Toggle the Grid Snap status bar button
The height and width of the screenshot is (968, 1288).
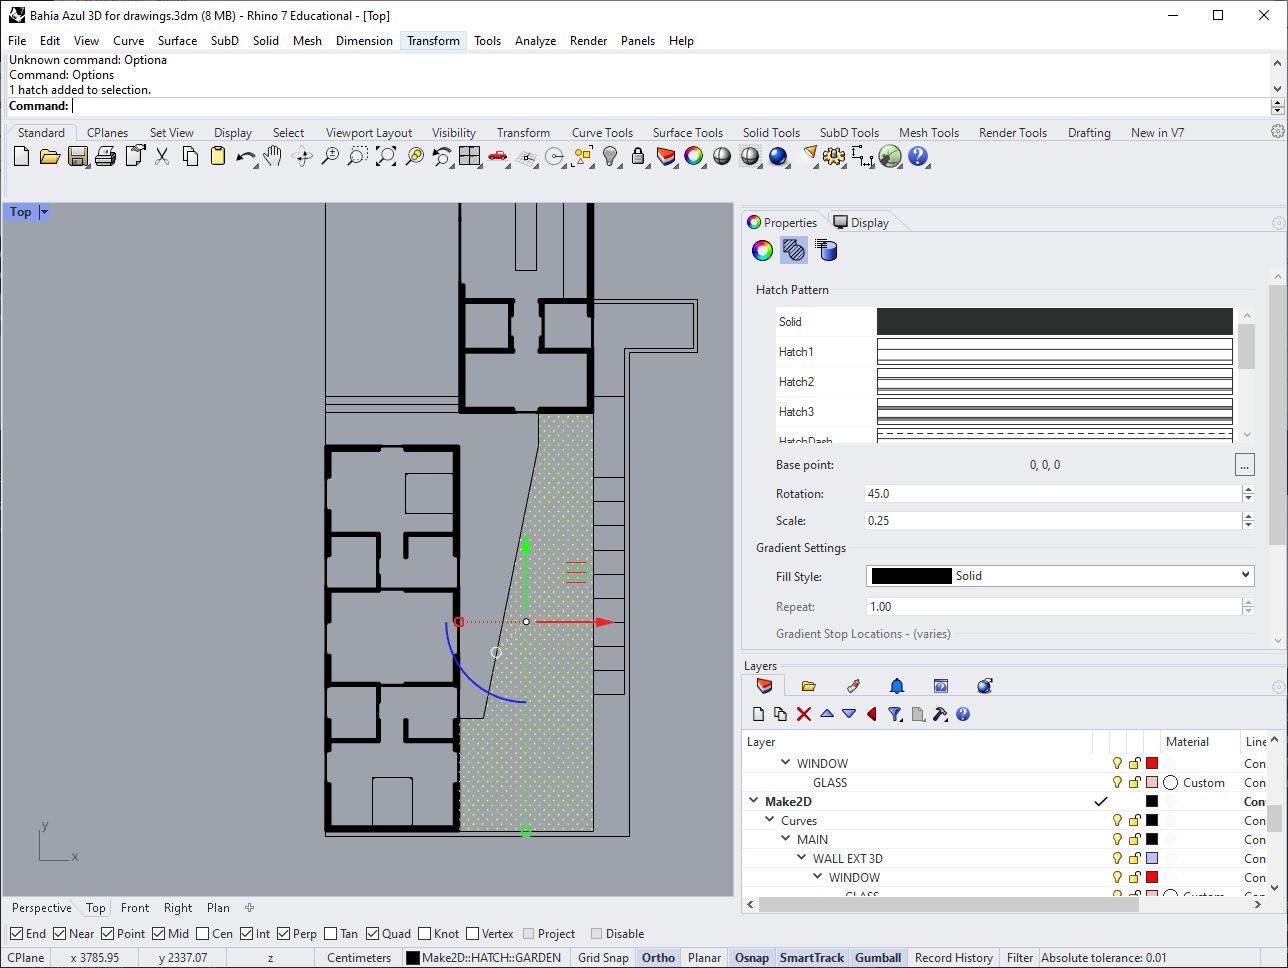coord(603,958)
